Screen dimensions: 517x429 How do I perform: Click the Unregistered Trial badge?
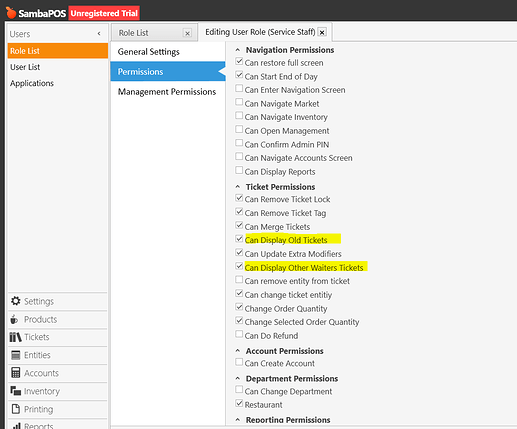(x=104, y=13)
